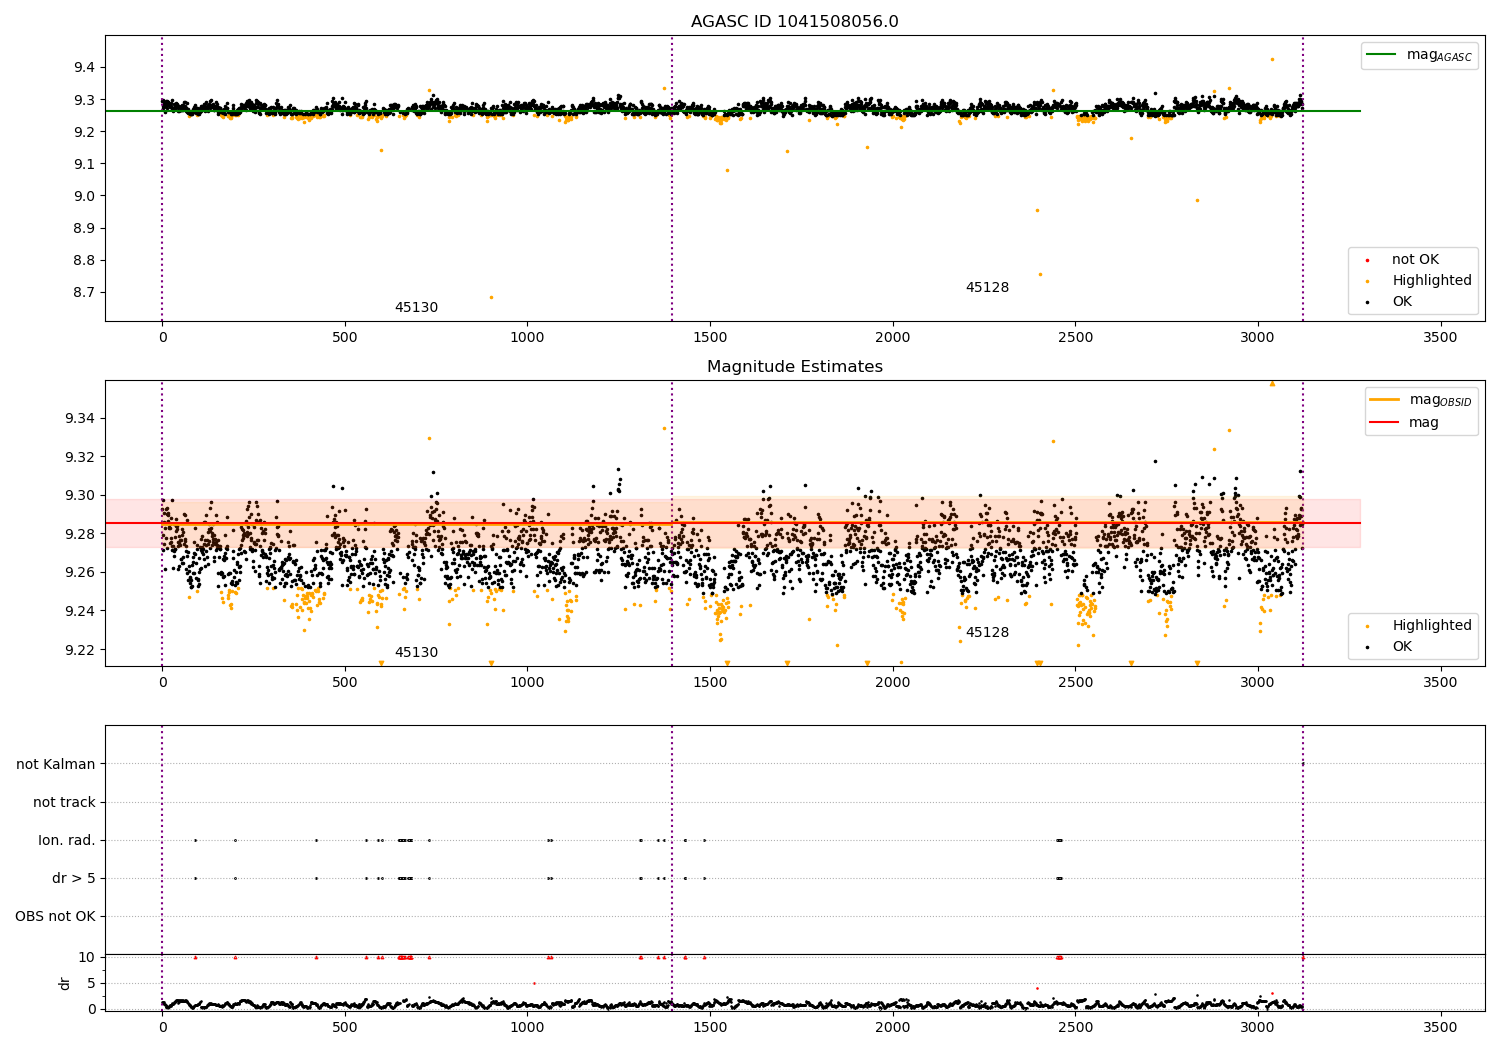This screenshot has height=1050, width=1500.
Task: Select the orange mag OBSID legend entry
Action: tap(1385, 400)
